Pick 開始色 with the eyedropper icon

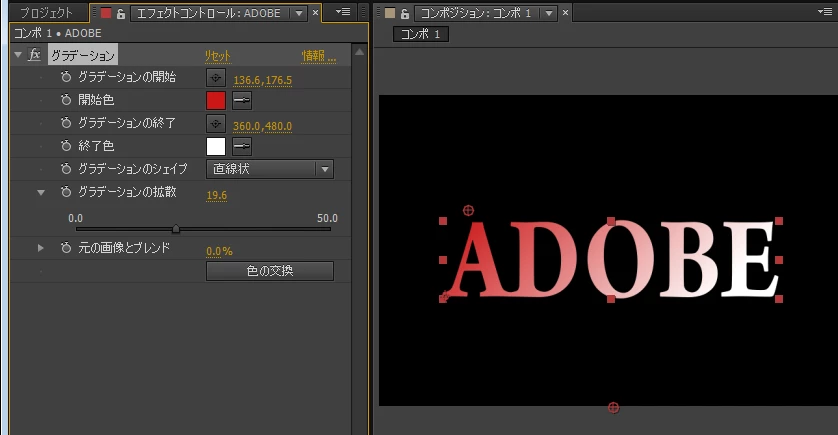[x=242, y=100]
